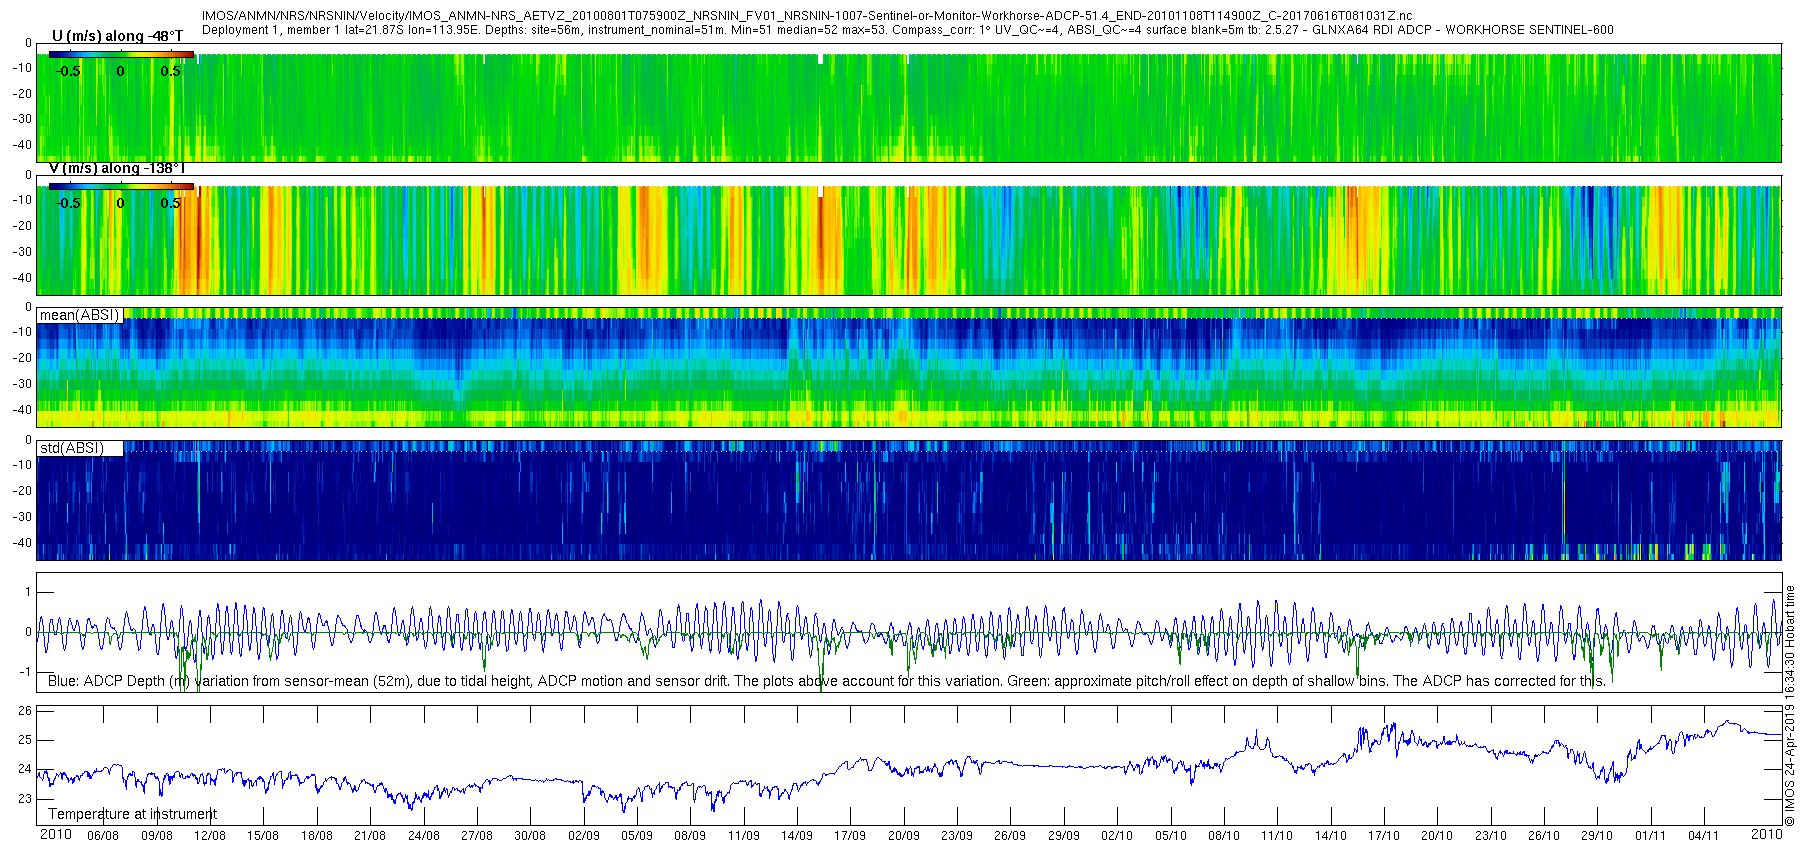This screenshot has height=850, width=1800.
Task: Click the '23' tick on temperature axis
Action: pyautogui.click(x=25, y=799)
